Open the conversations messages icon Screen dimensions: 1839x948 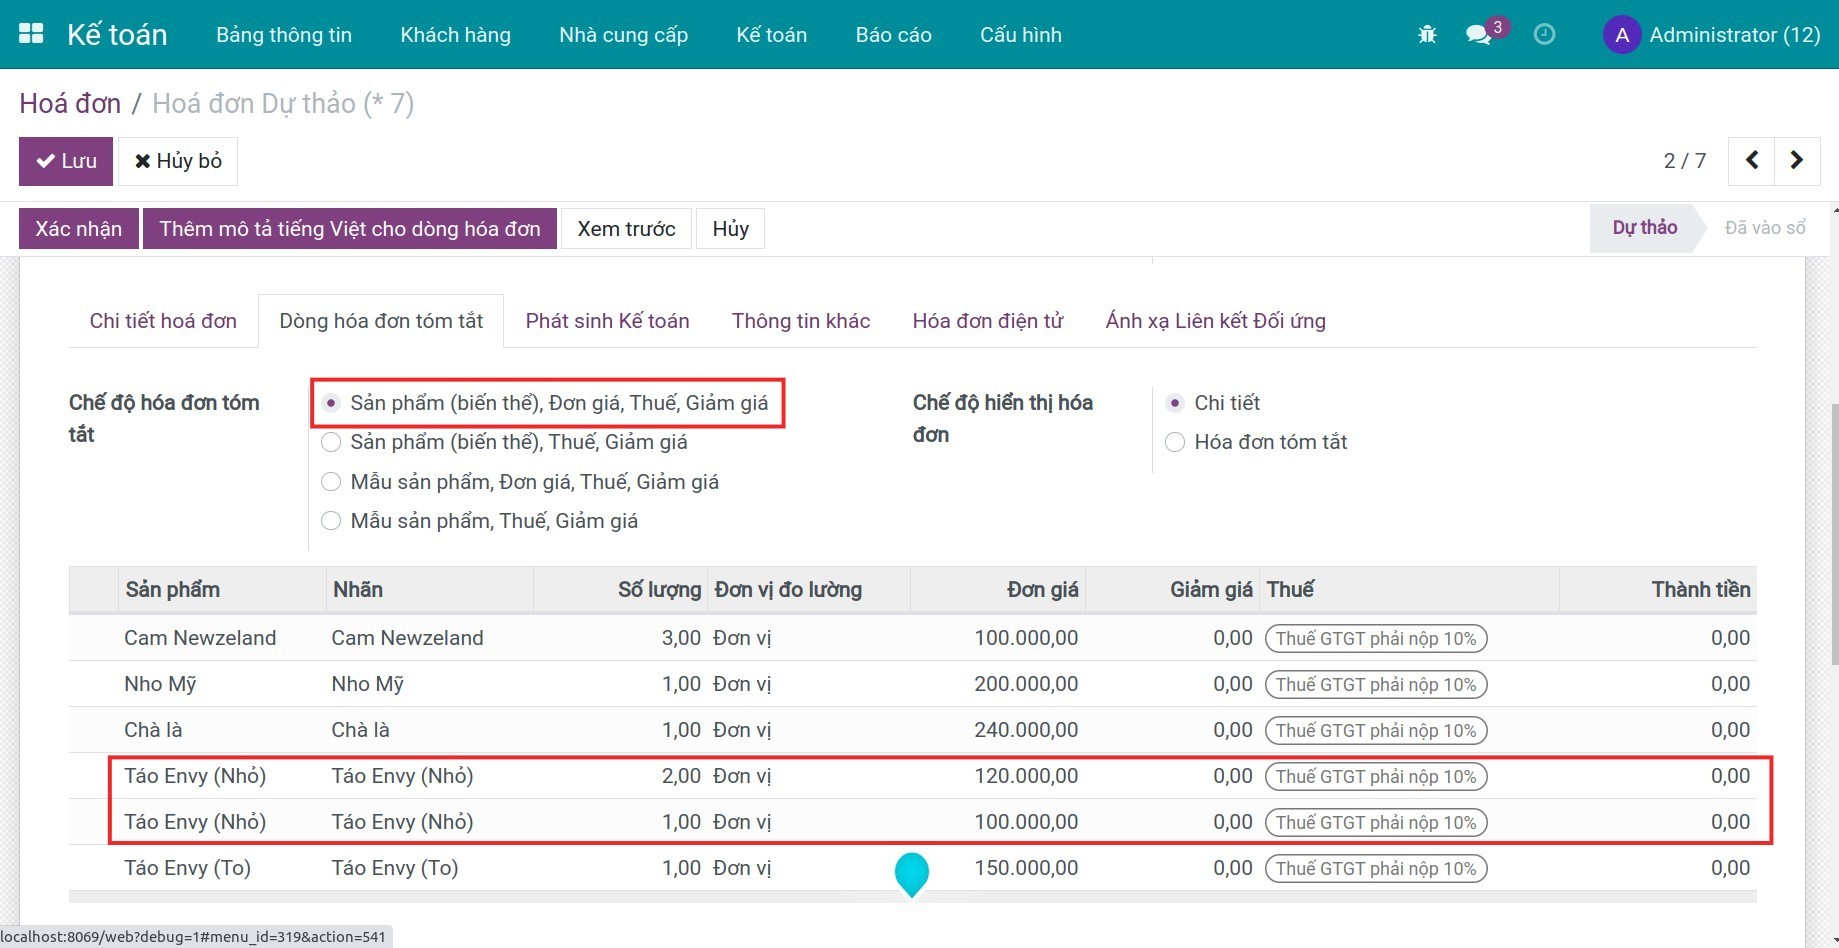coord(1478,35)
